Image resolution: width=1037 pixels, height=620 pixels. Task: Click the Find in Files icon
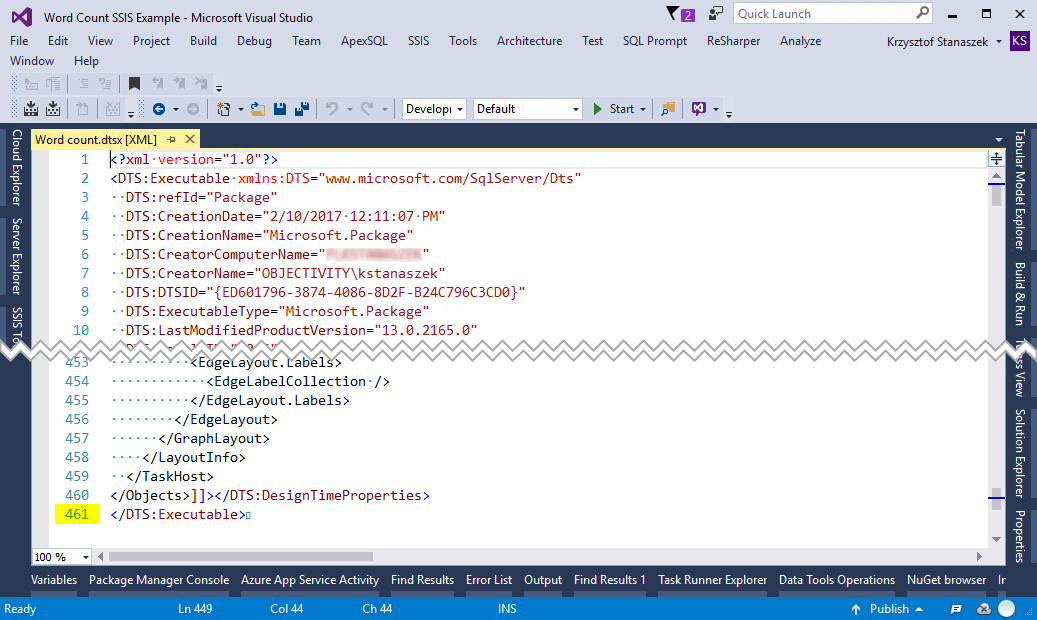pos(668,109)
